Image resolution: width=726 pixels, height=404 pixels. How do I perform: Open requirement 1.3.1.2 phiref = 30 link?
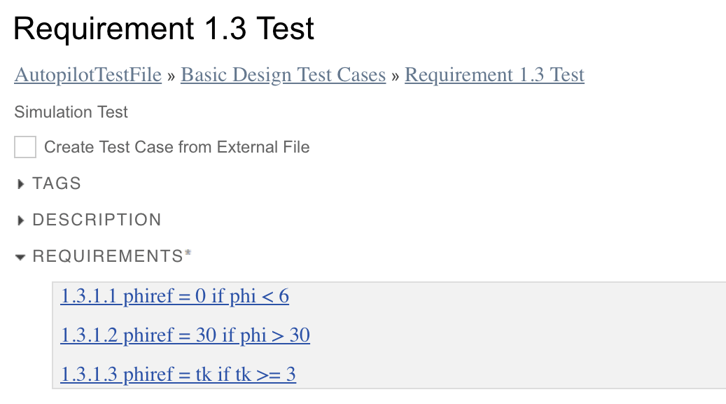point(185,335)
